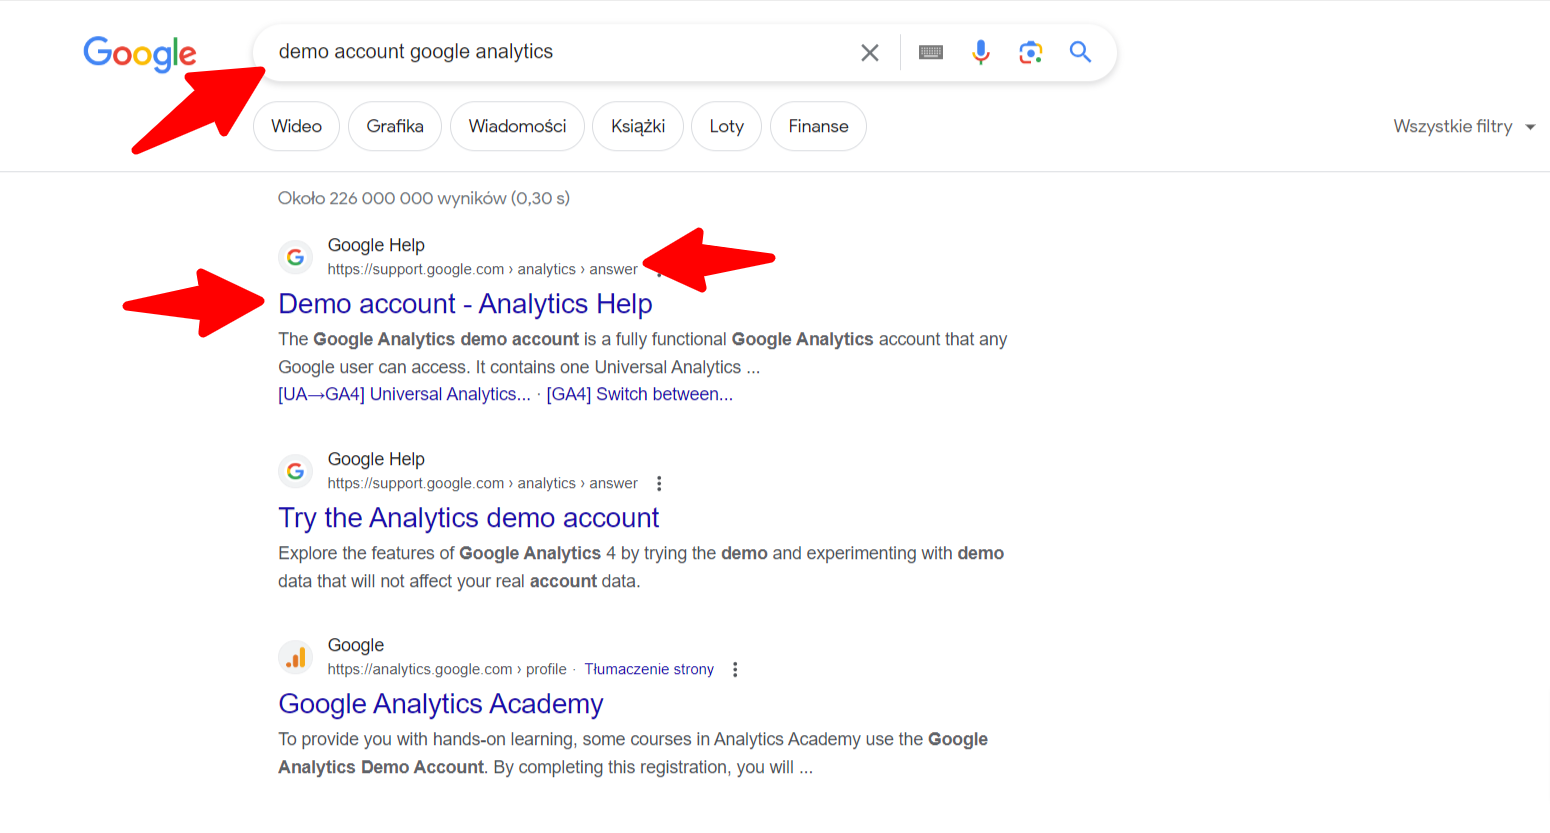Open the Wiadomości filter
The width and height of the screenshot is (1550, 833).
(x=517, y=127)
